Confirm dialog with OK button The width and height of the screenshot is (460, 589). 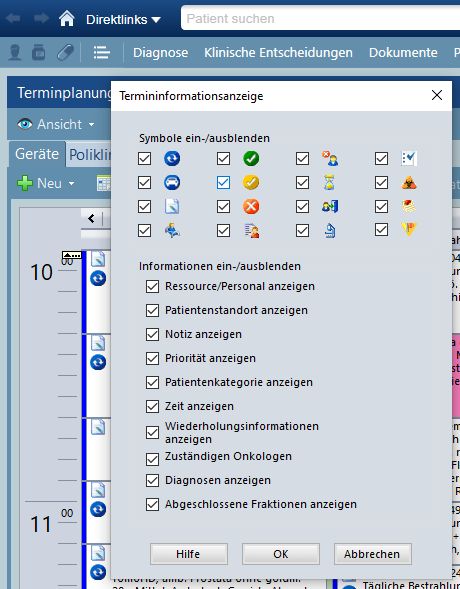281,554
